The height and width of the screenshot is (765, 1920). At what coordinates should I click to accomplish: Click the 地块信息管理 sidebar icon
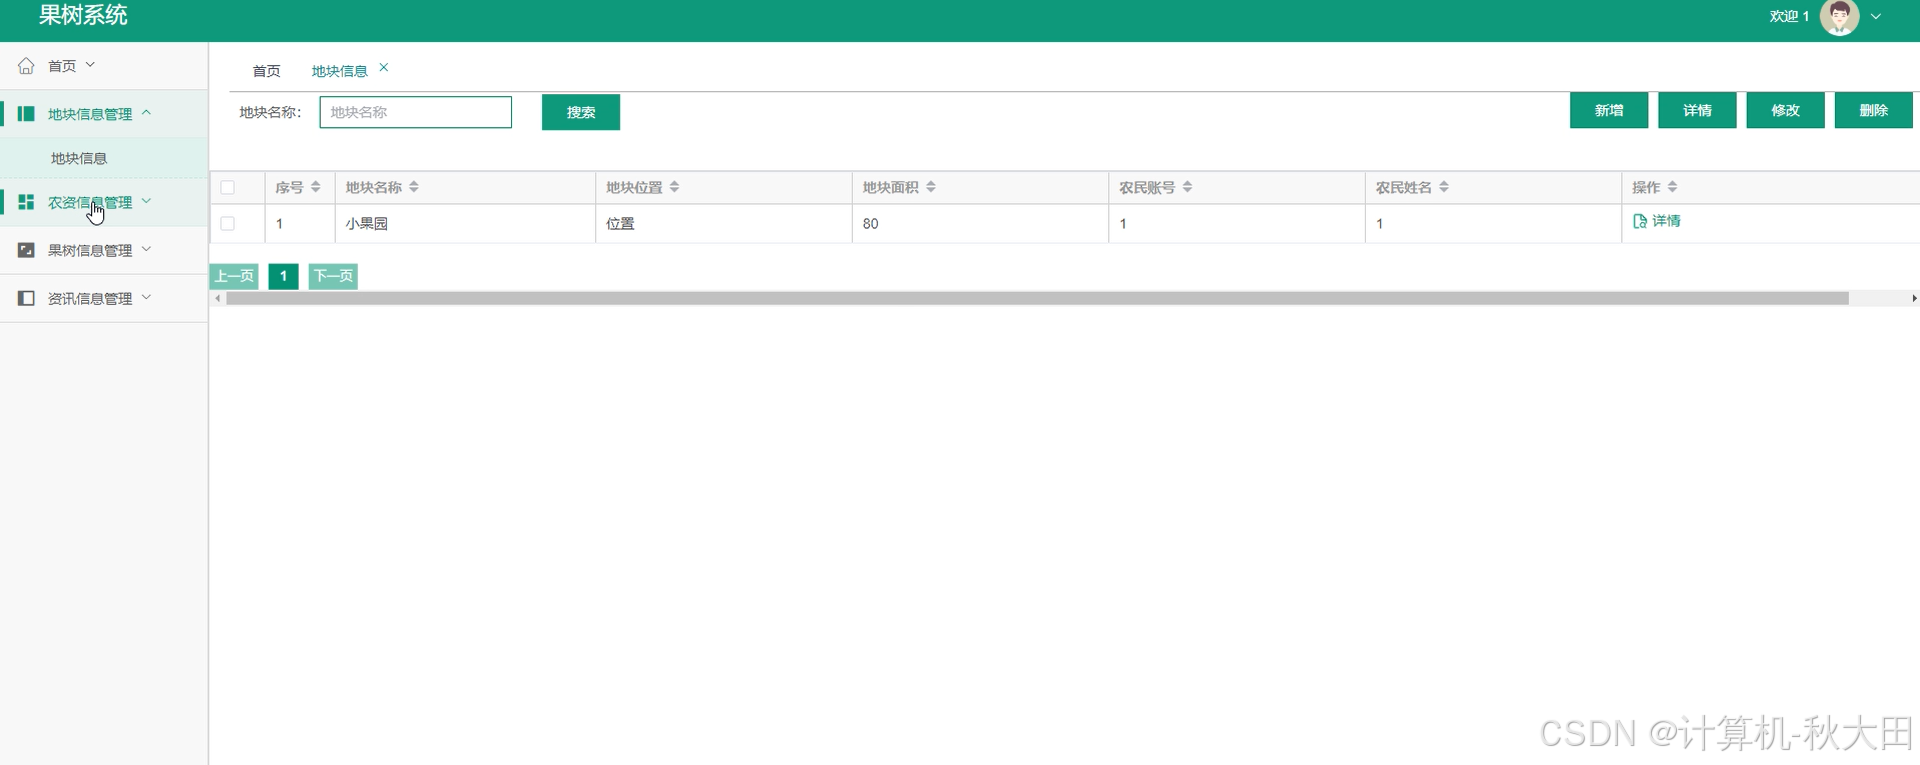(x=26, y=114)
